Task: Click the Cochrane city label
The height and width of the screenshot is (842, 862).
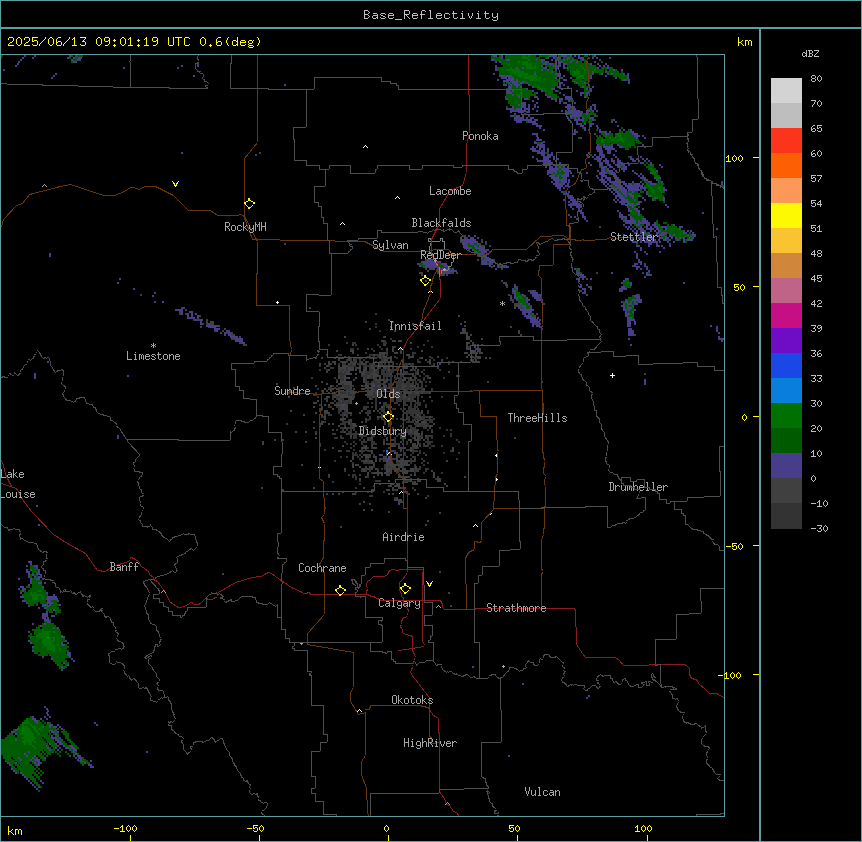Action: click(x=322, y=568)
